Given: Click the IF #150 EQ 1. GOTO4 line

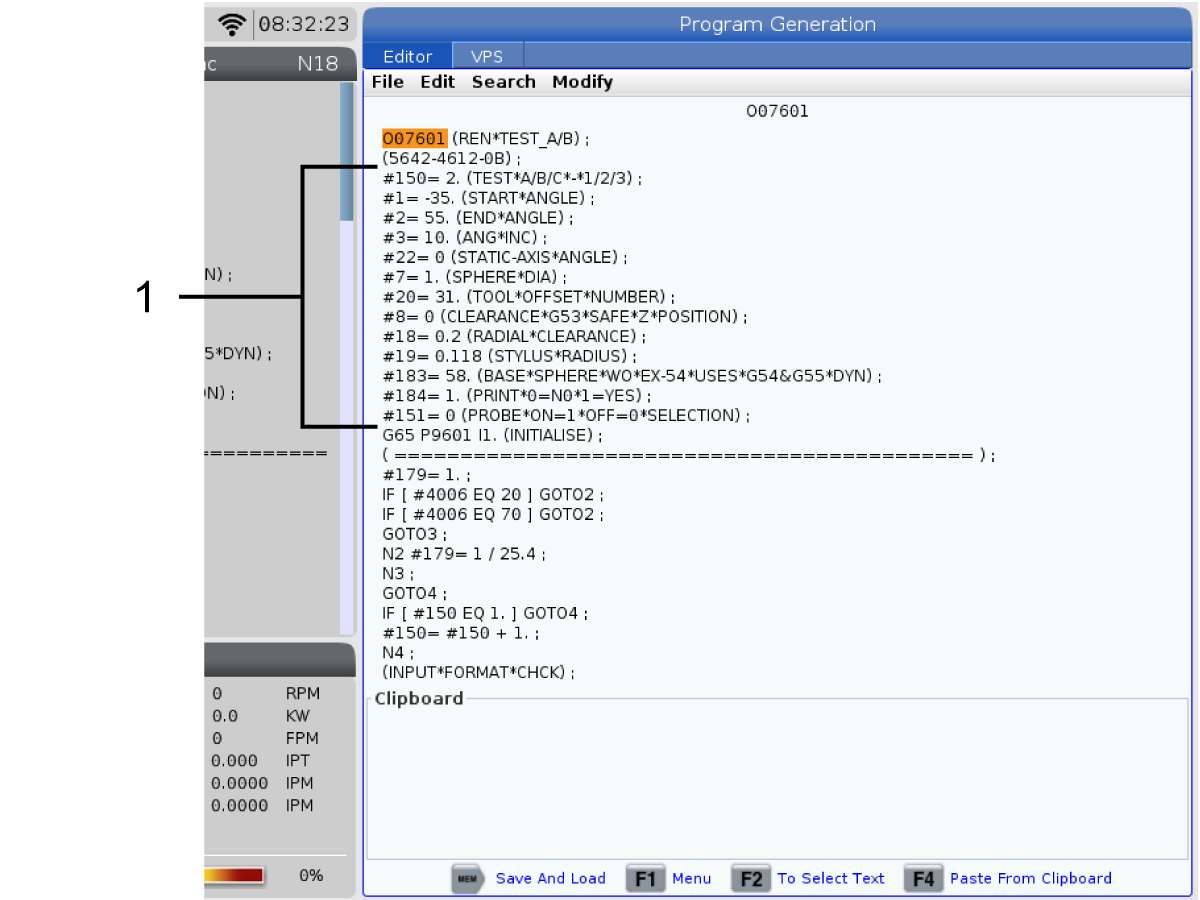Looking at the screenshot, I should 485,613.
